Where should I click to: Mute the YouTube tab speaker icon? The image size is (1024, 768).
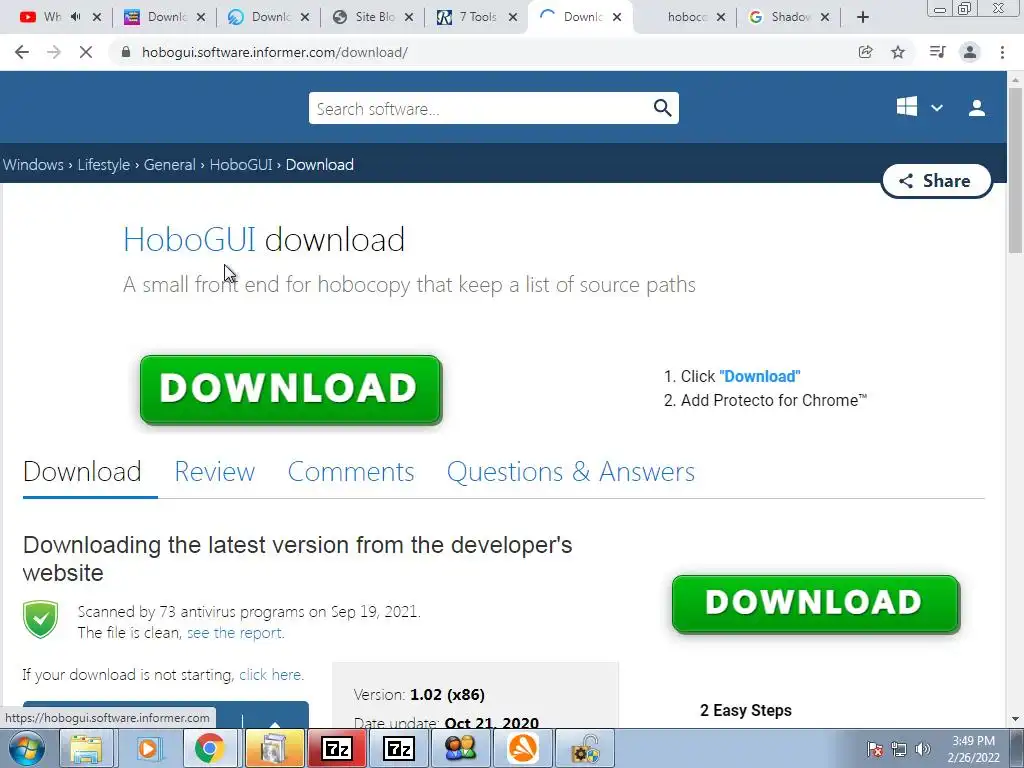click(x=76, y=17)
